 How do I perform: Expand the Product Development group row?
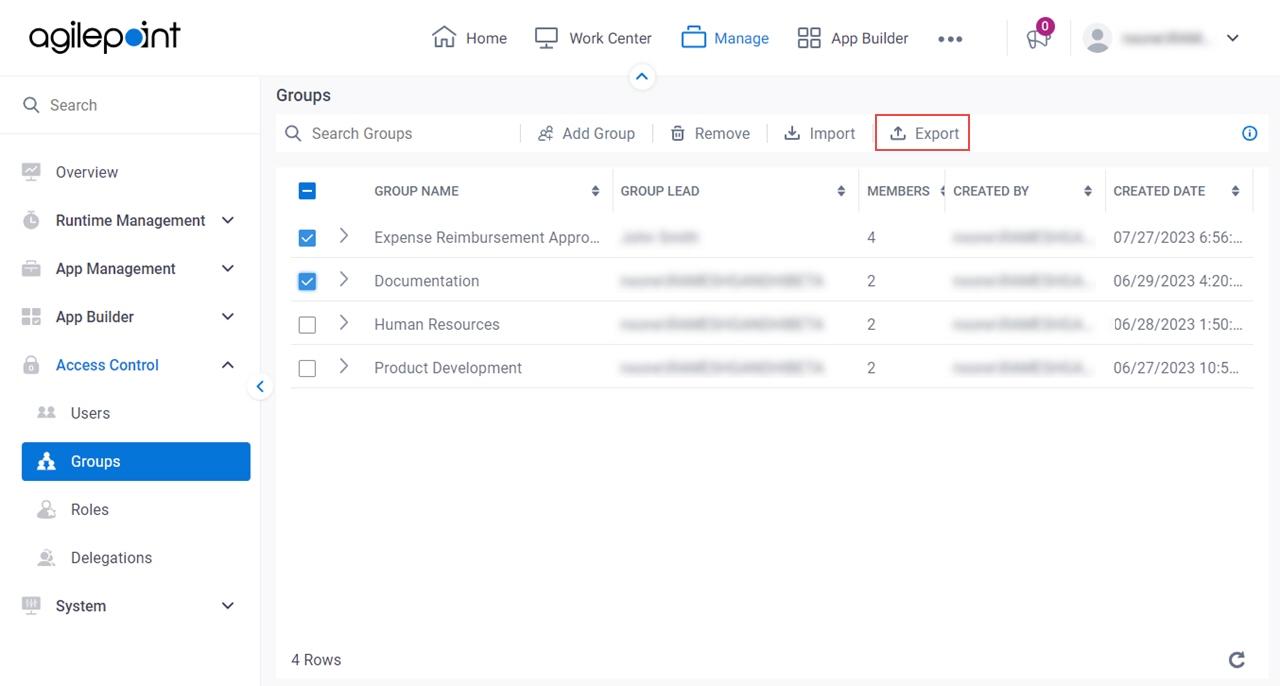[x=344, y=367]
